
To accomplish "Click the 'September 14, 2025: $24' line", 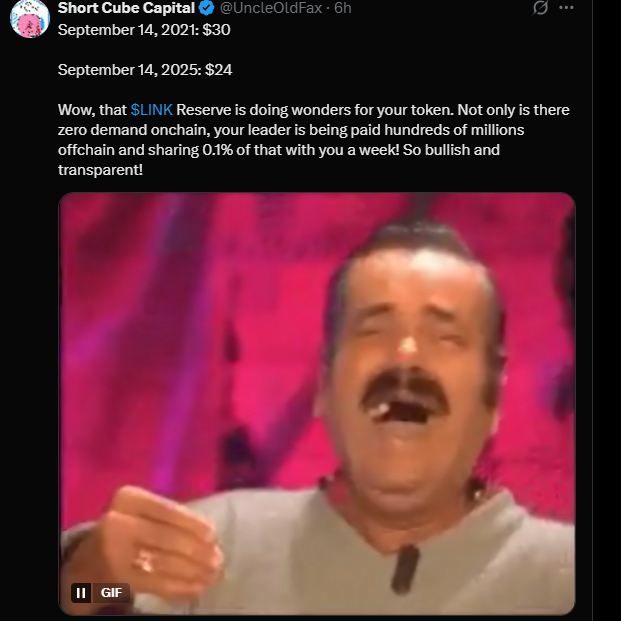I will pos(145,70).
